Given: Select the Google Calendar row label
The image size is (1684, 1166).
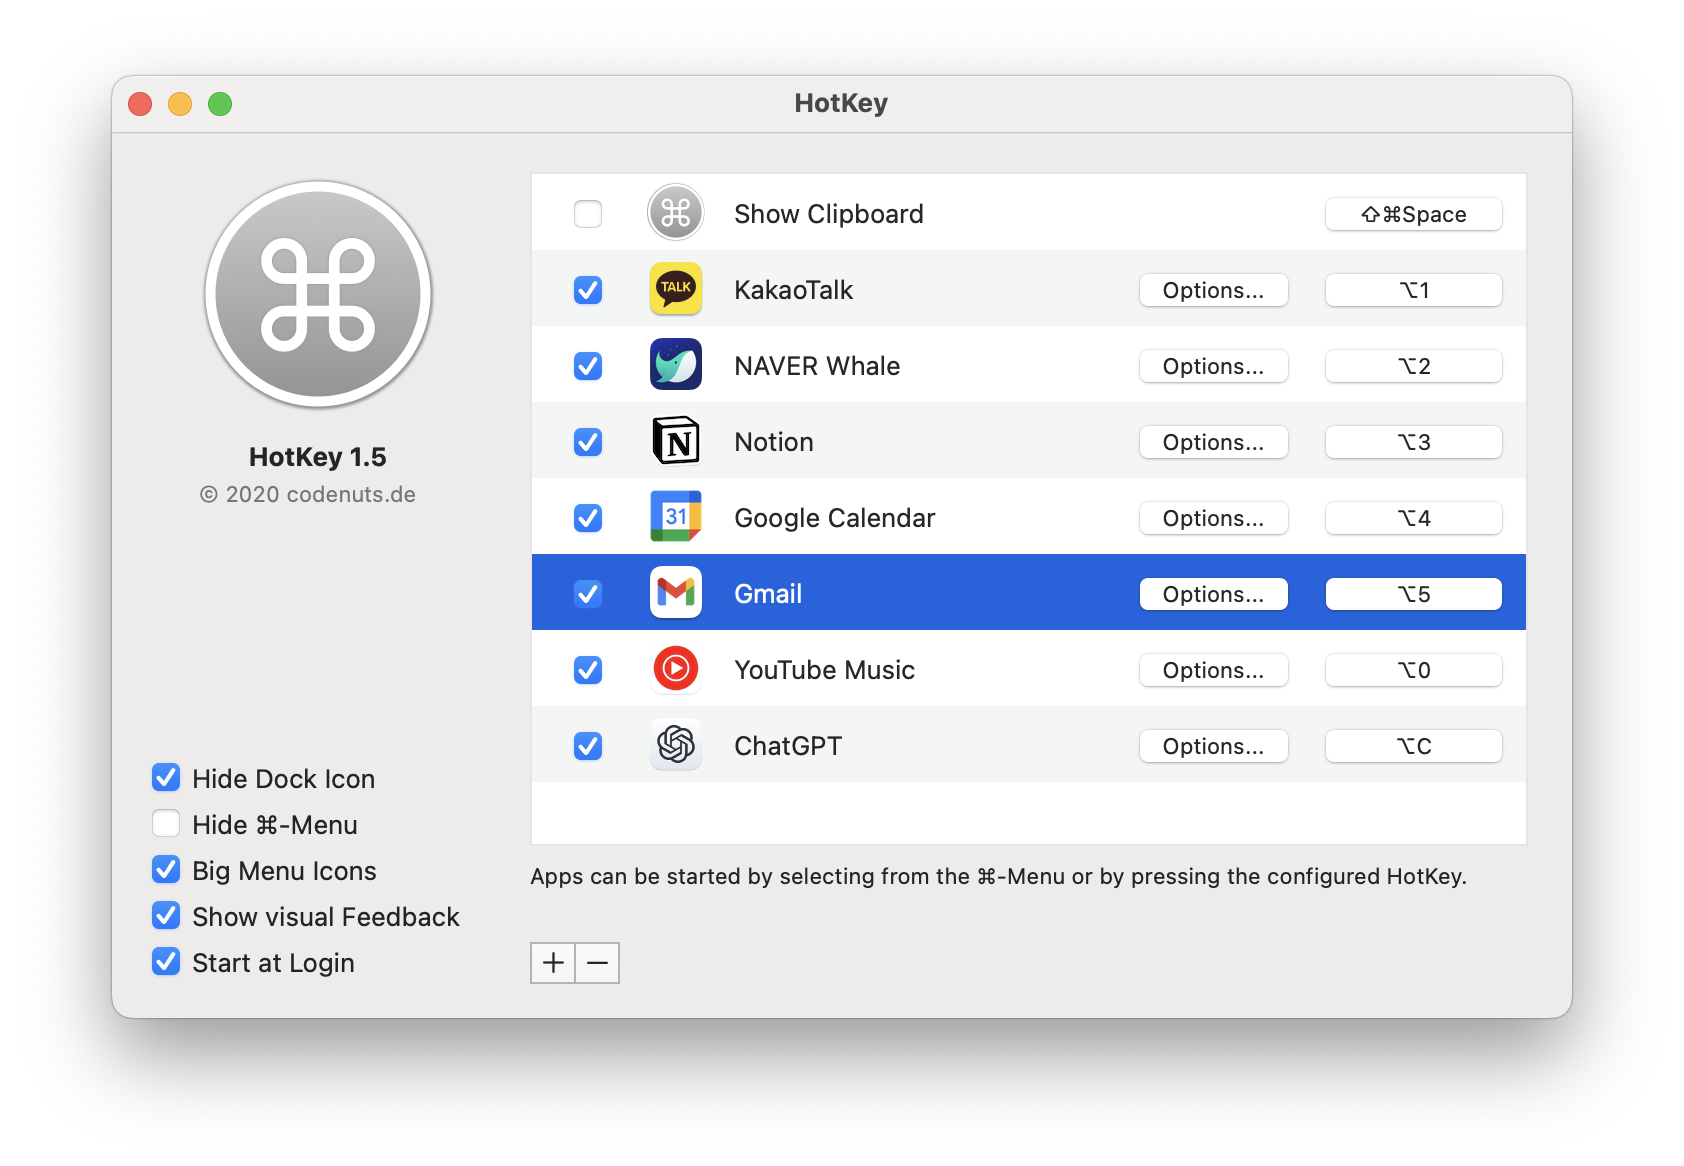Looking at the screenshot, I should point(835,518).
